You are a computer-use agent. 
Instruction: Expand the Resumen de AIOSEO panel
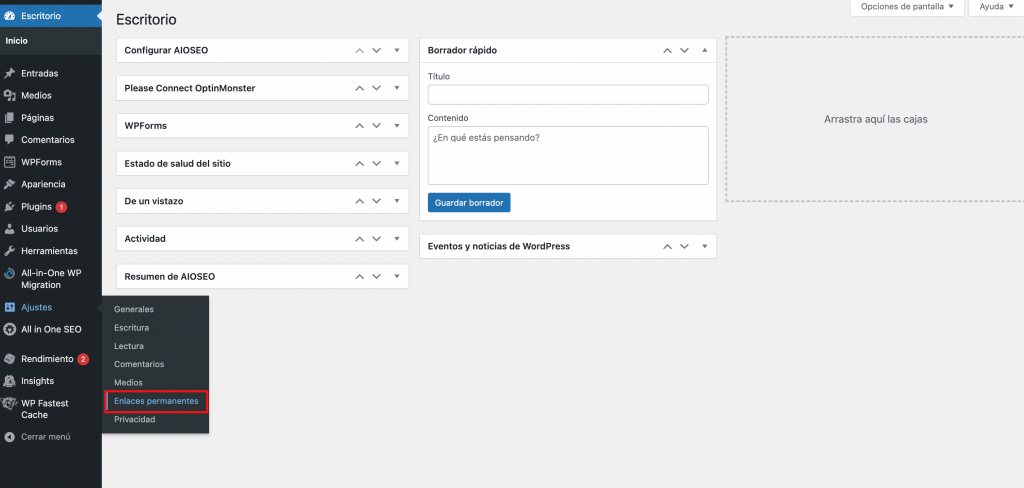[x=396, y=277]
